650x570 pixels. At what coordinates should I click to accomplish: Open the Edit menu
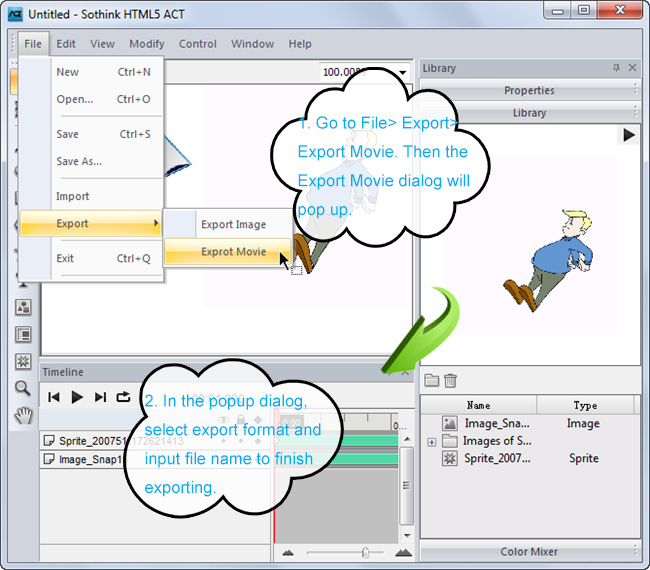point(66,44)
